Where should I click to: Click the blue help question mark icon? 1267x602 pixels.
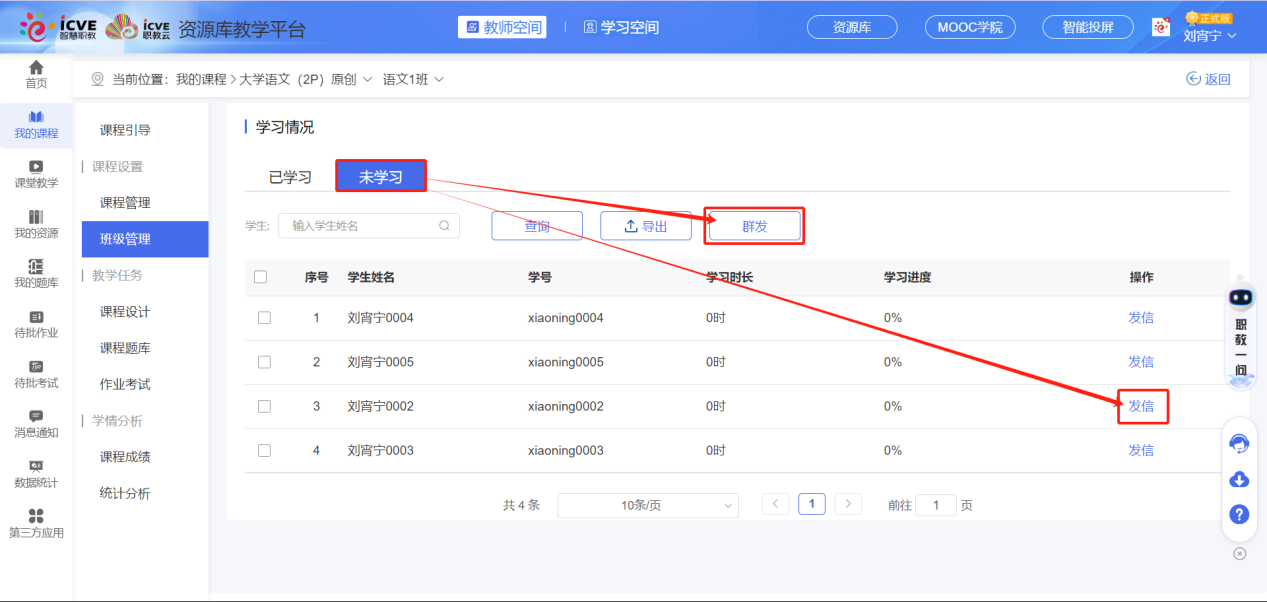(x=1239, y=514)
